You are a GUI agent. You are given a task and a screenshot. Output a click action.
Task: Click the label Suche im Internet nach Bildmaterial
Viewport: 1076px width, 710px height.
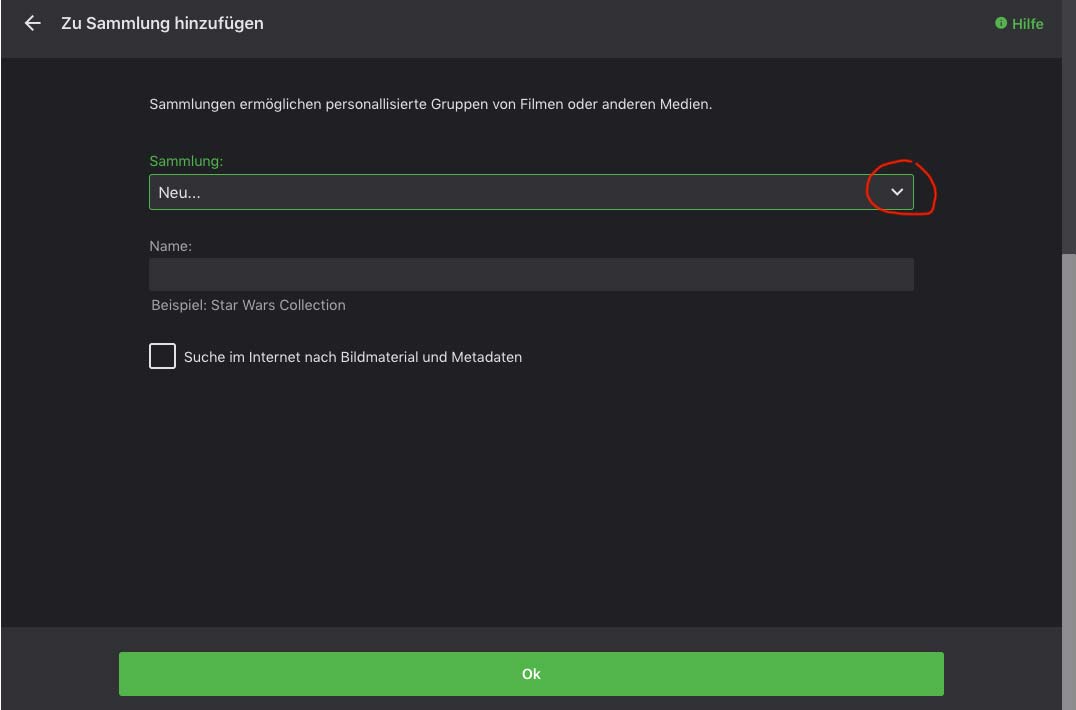(306, 357)
